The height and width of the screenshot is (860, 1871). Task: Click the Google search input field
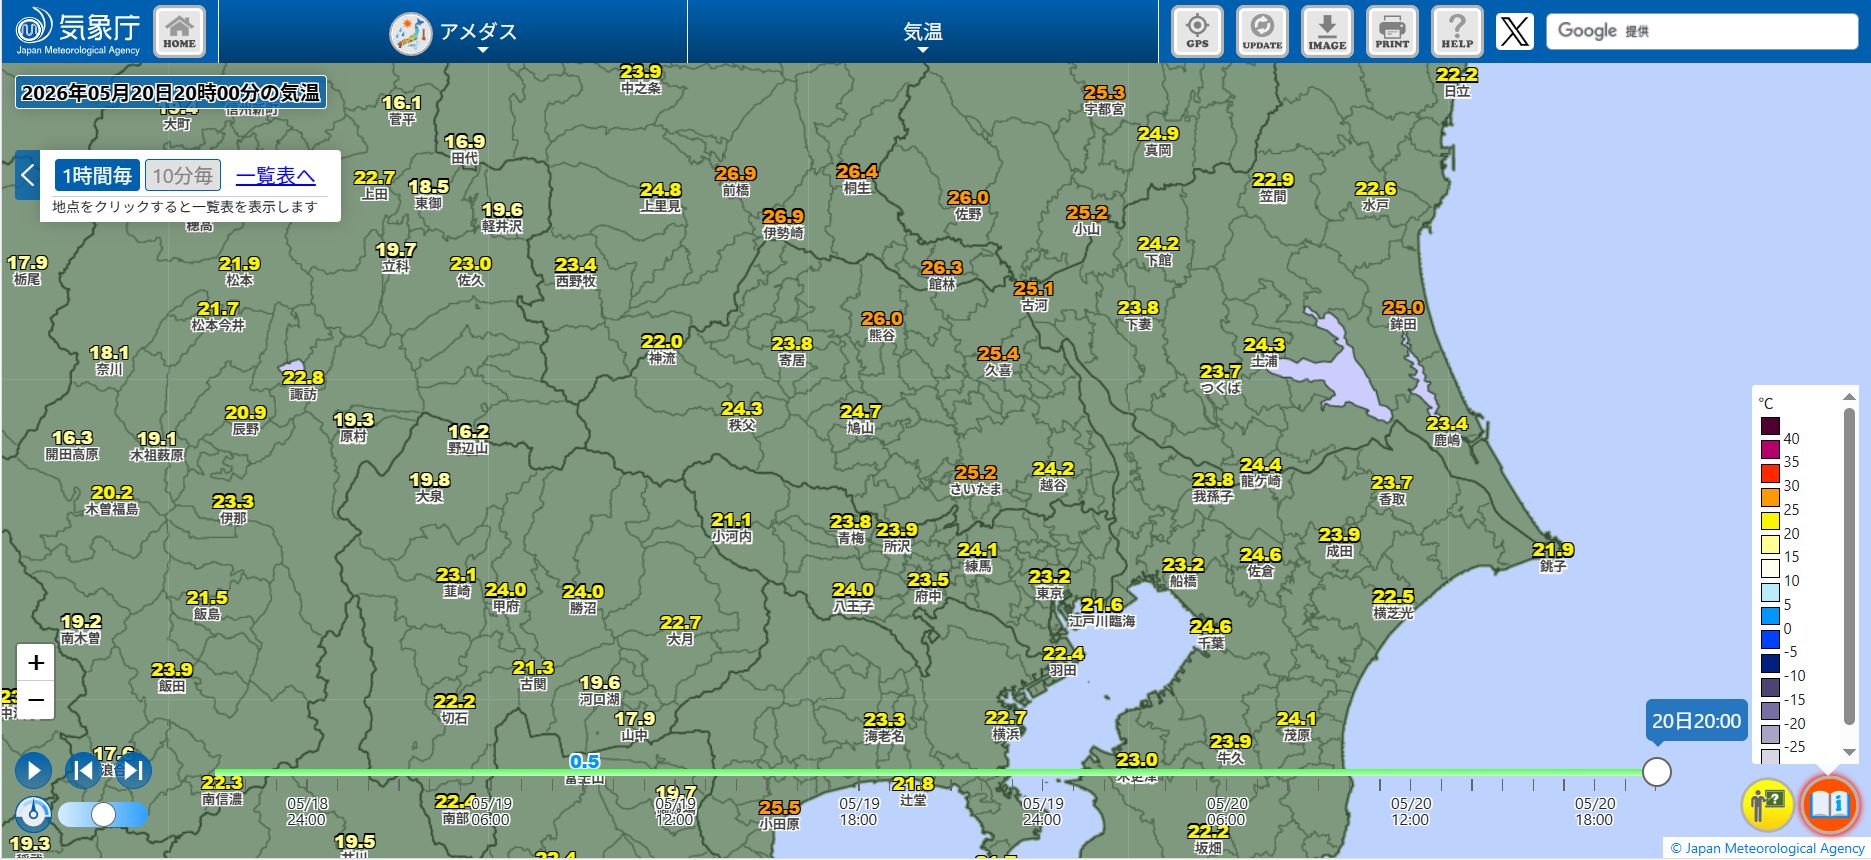(x=1702, y=31)
